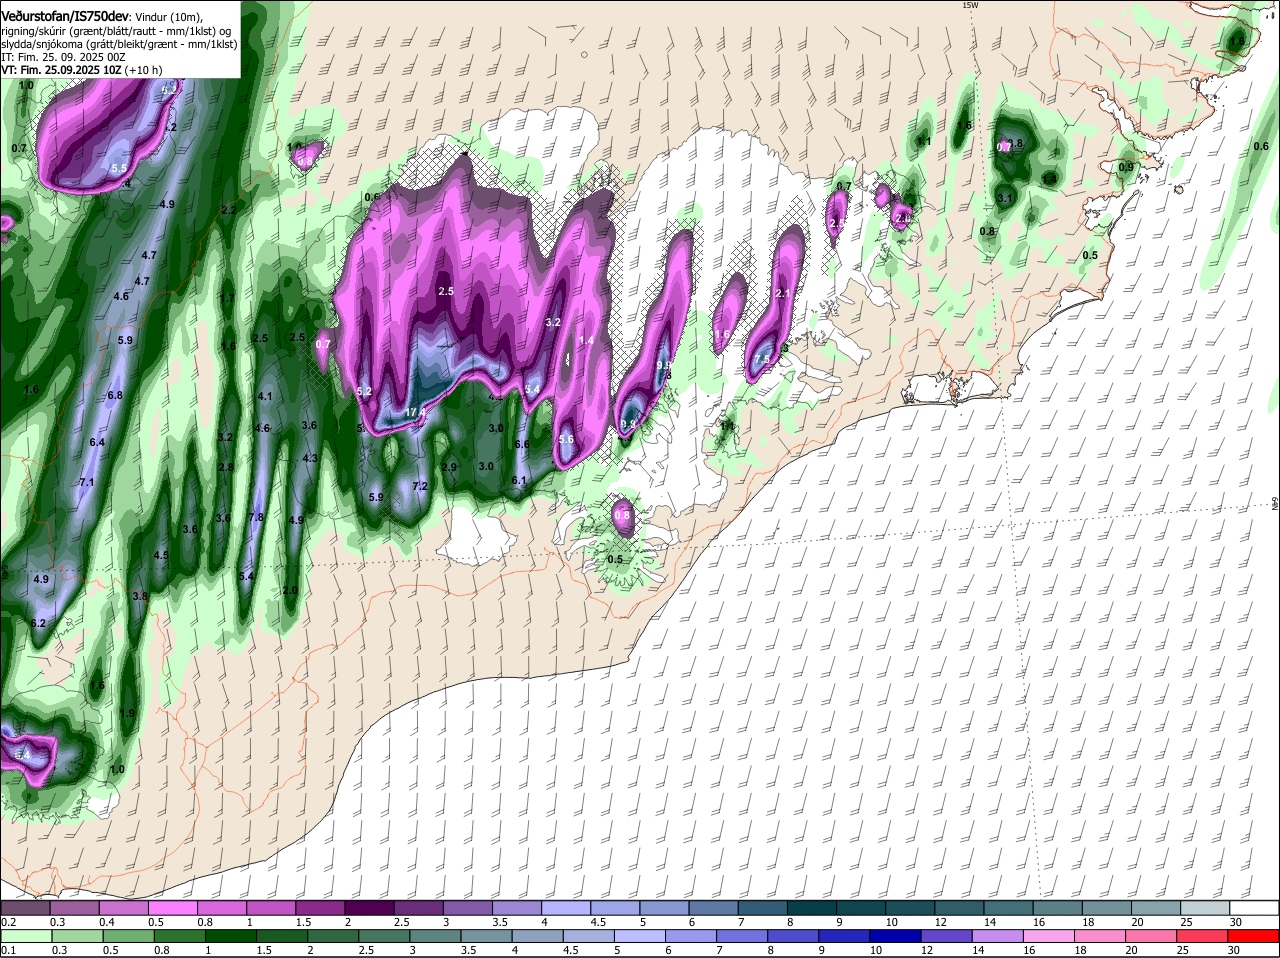Click the initial time line "IT: Fim. 25. 09. 2025 00Z"
This screenshot has height=958, width=1280.
[x=62, y=57]
